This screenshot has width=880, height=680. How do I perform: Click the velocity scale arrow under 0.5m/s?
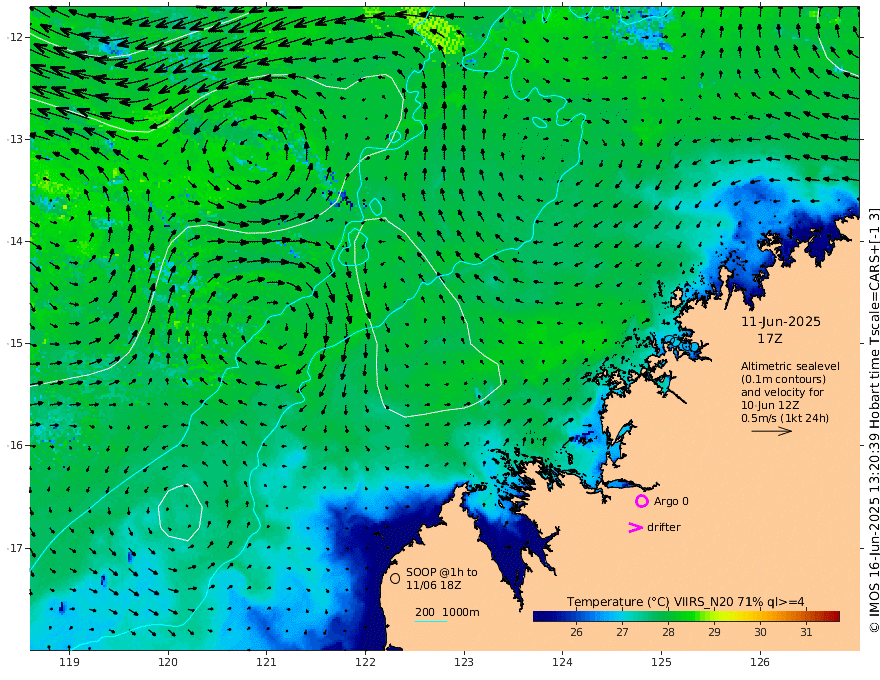tap(772, 431)
